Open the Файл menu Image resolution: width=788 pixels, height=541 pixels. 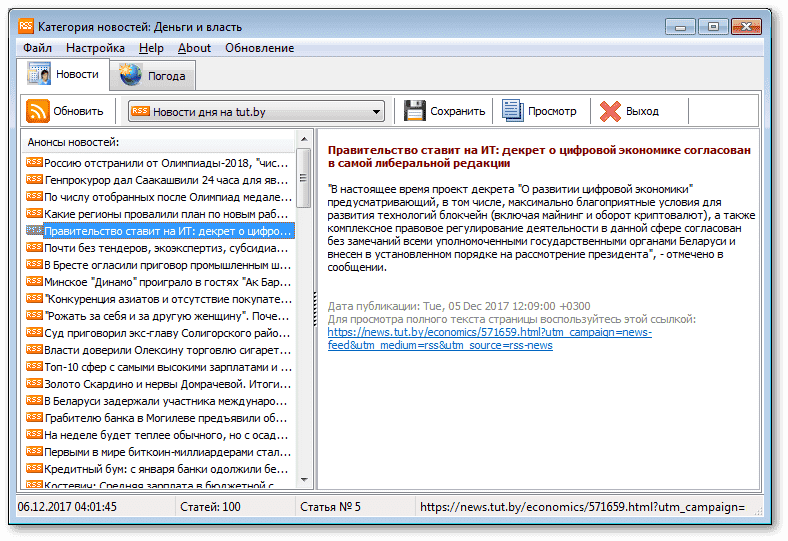coord(37,48)
